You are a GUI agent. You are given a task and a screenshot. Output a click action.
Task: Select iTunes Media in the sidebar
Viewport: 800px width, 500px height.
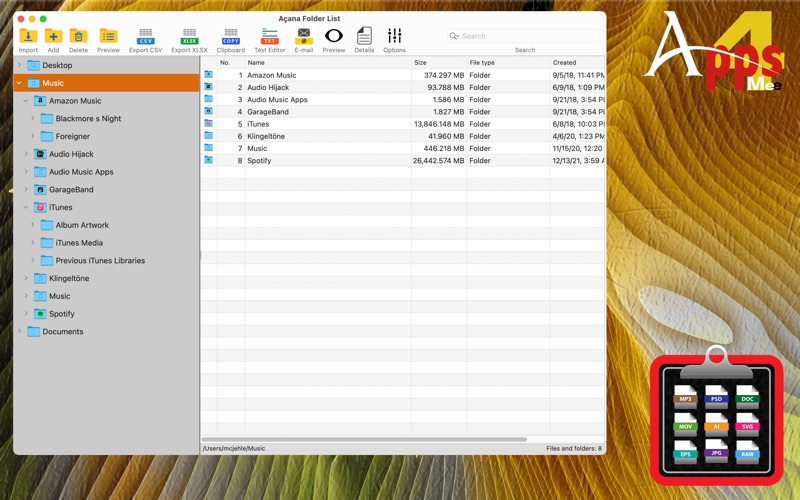79,242
